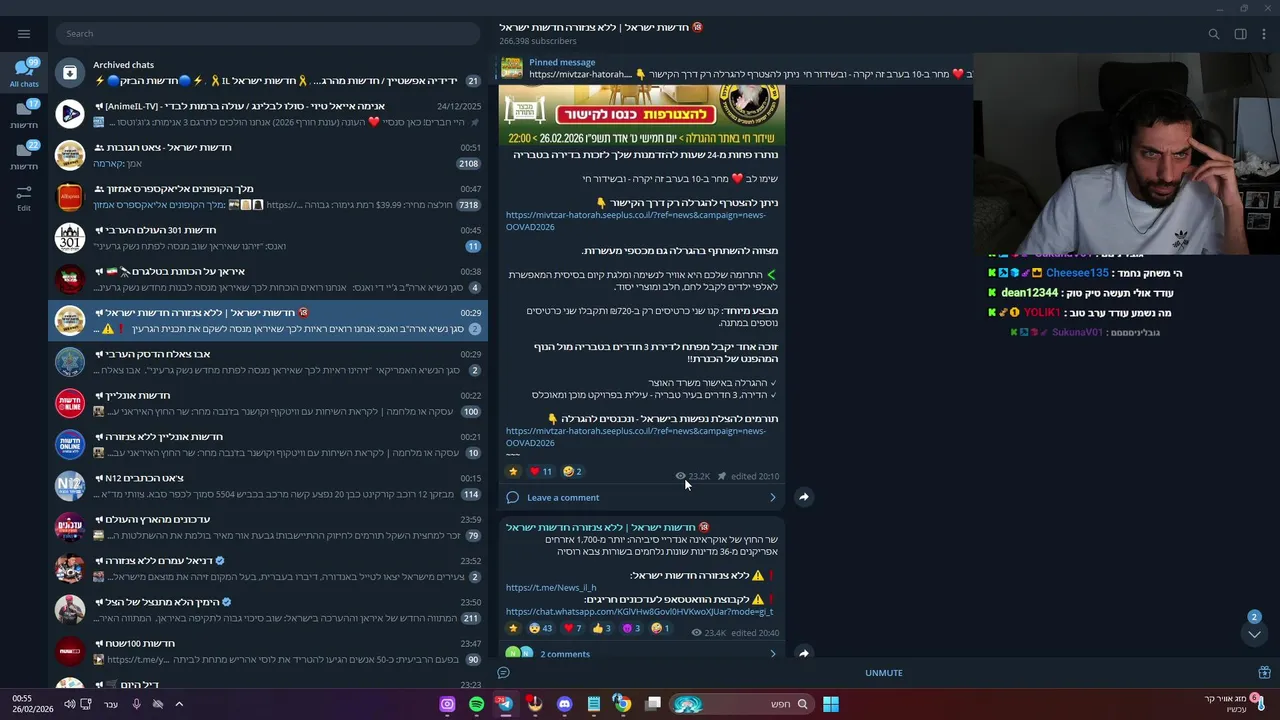Open the הימין הלא מתנצל של הצל channel
Viewport: 1280px width, 720px height.
pyautogui.click(x=268, y=610)
